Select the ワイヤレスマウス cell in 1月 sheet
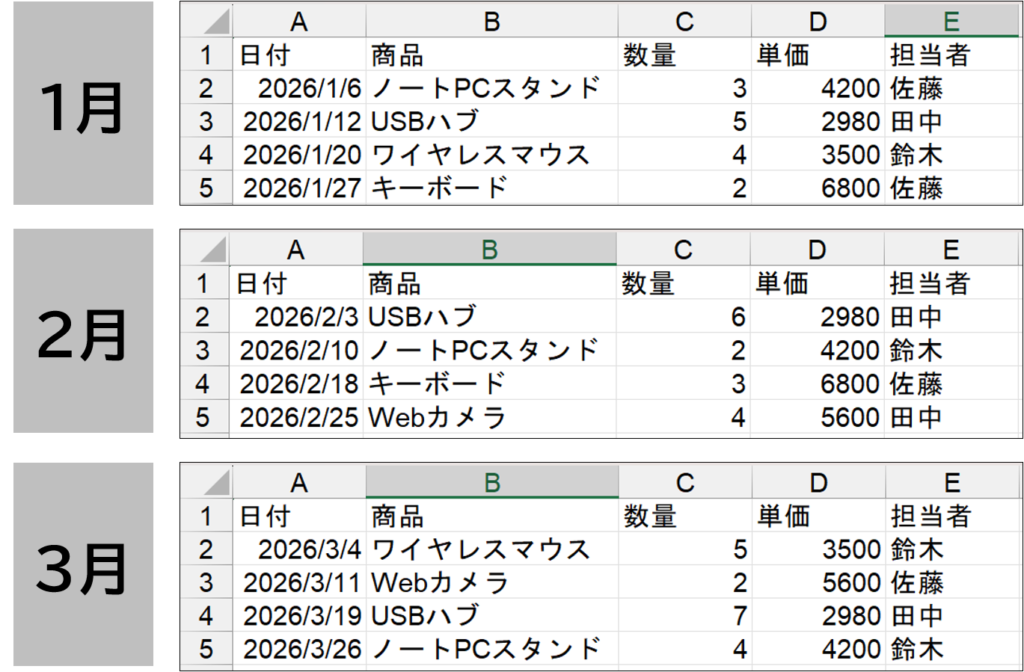1024x672 pixels. click(492, 155)
